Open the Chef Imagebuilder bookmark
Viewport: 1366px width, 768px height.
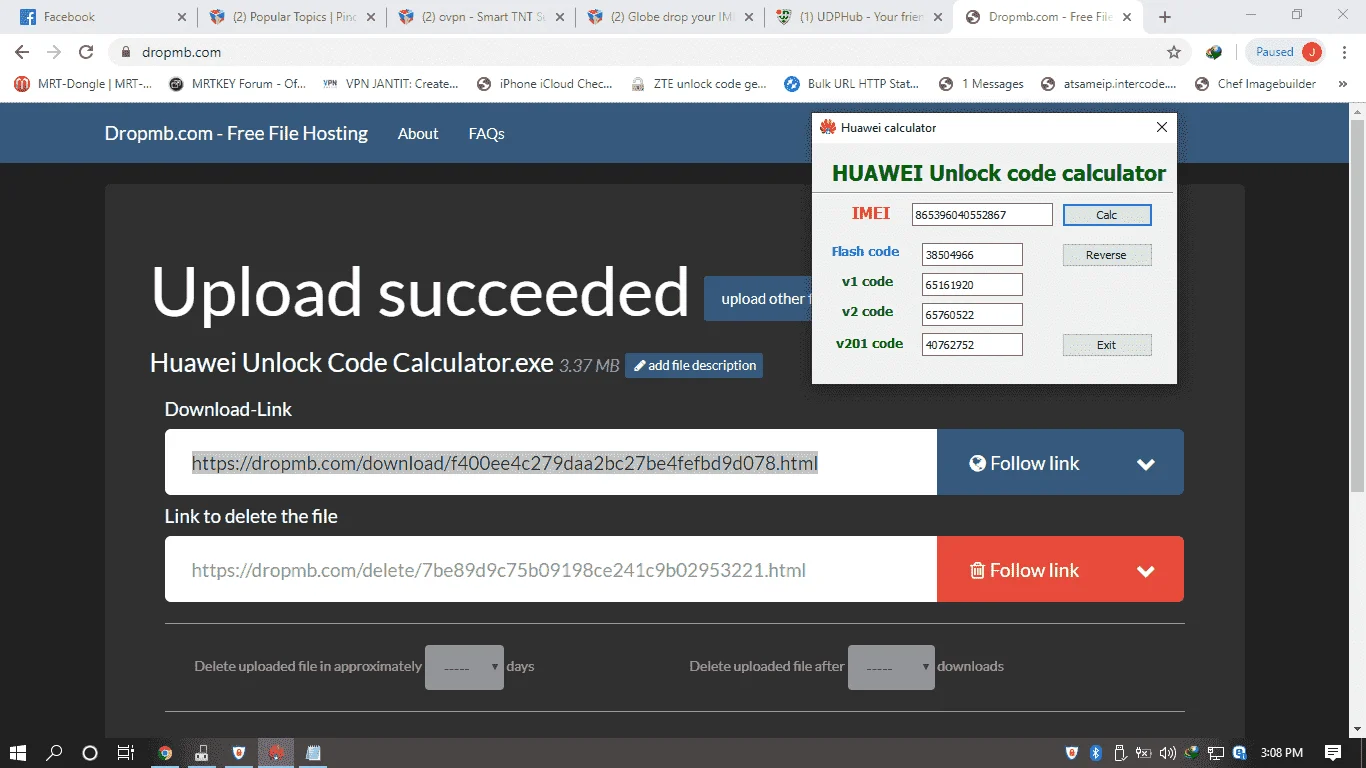point(1256,84)
